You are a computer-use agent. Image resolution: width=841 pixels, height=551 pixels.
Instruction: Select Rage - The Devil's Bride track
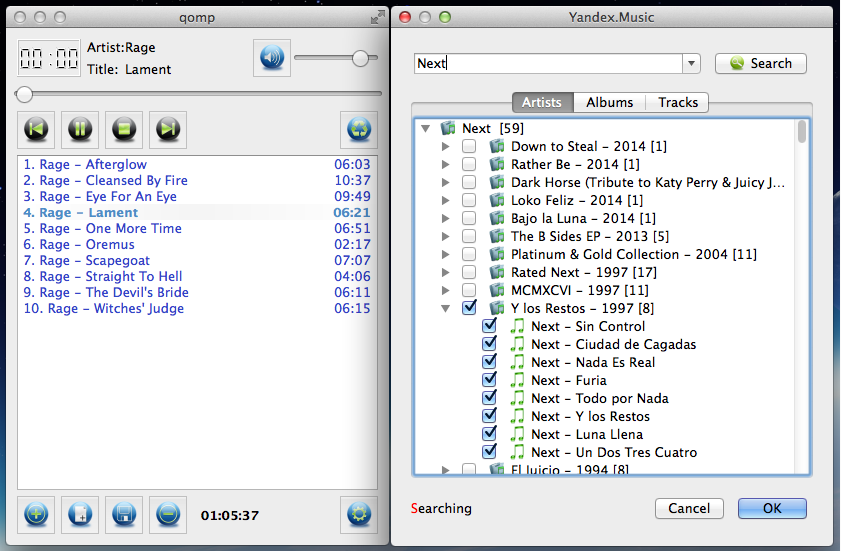197,292
